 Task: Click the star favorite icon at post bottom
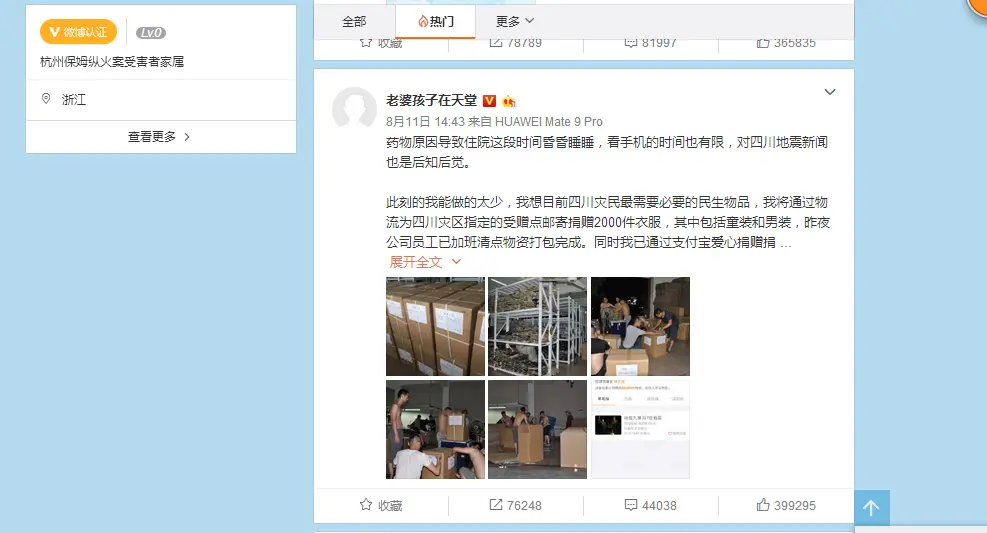(366, 505)
